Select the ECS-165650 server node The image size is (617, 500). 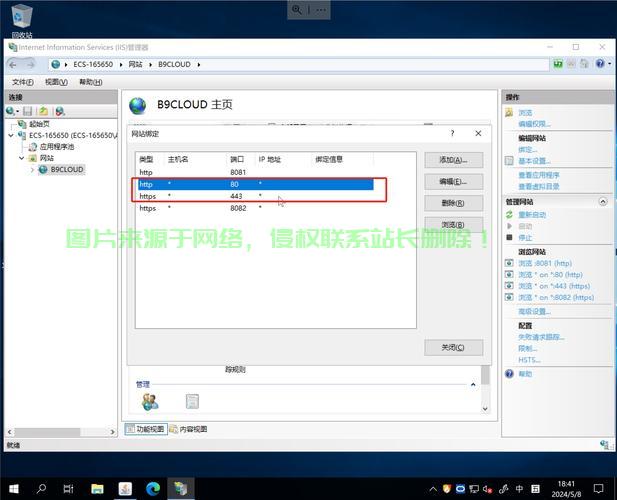click(72, 135)
